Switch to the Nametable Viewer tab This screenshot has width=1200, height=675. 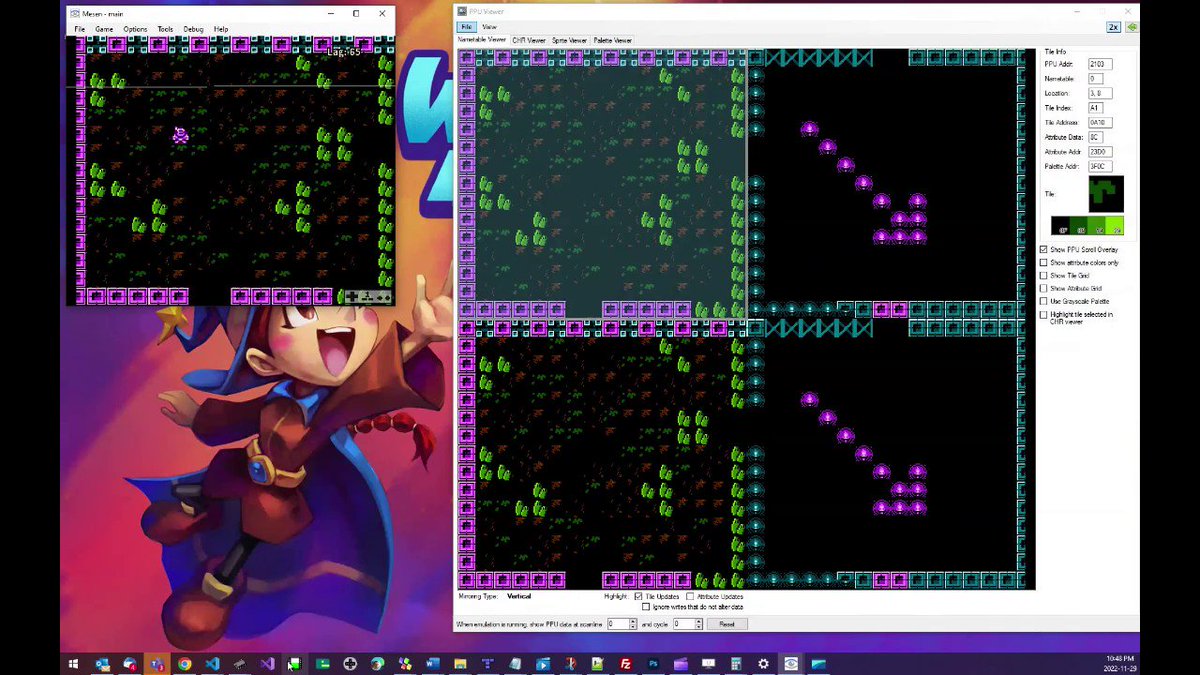[x=482, y=40]
